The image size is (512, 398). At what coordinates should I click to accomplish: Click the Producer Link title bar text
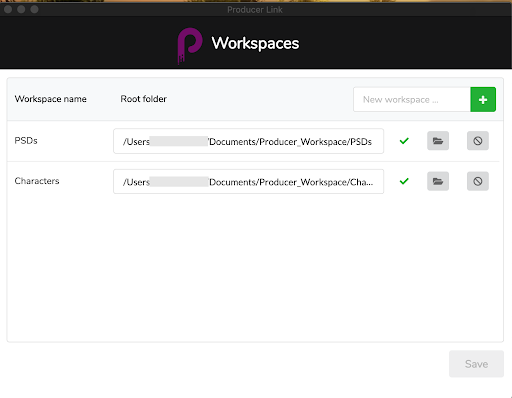(255, 10)
